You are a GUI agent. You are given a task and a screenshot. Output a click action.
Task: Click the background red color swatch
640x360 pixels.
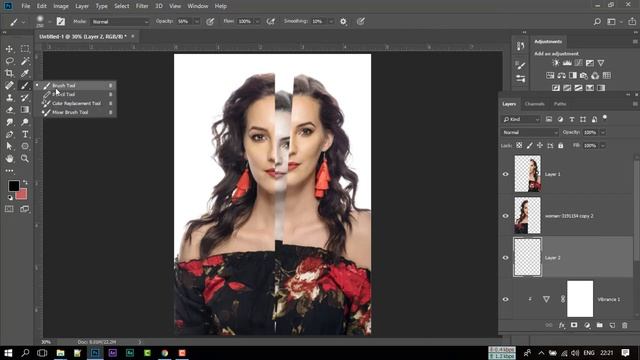tap(22, 195)
